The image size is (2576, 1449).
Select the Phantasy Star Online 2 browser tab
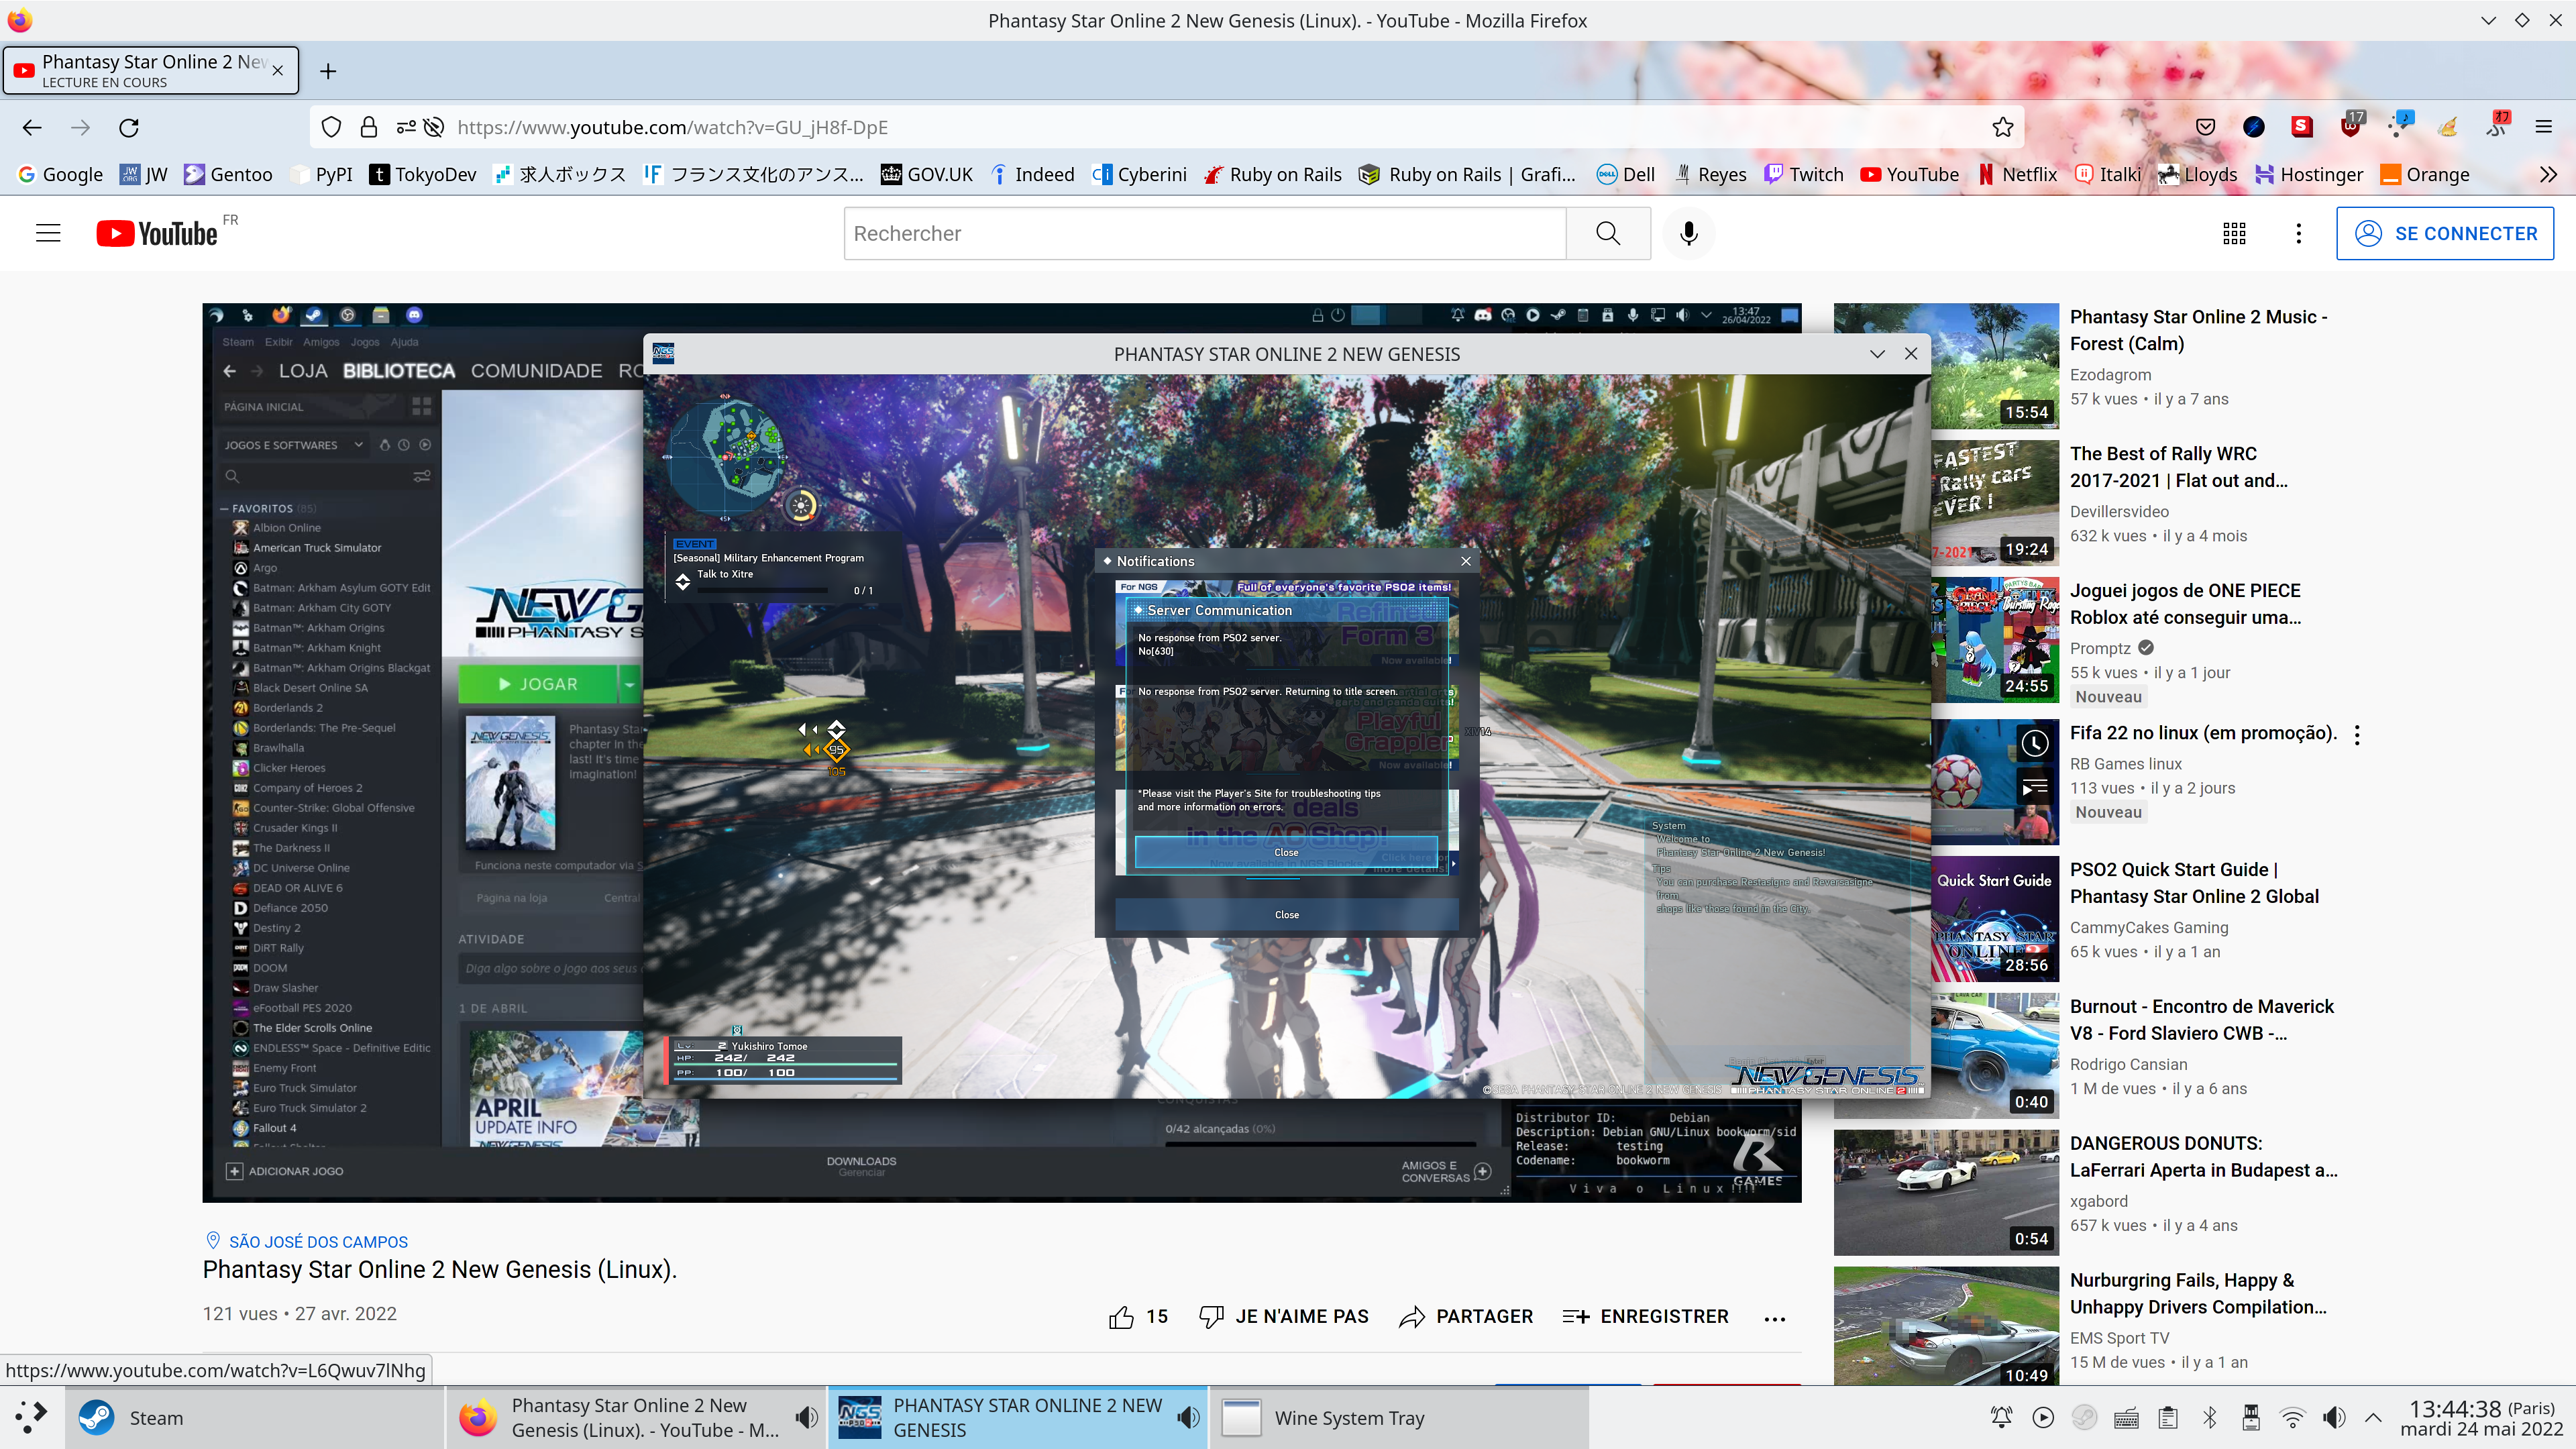click(151, 70)
